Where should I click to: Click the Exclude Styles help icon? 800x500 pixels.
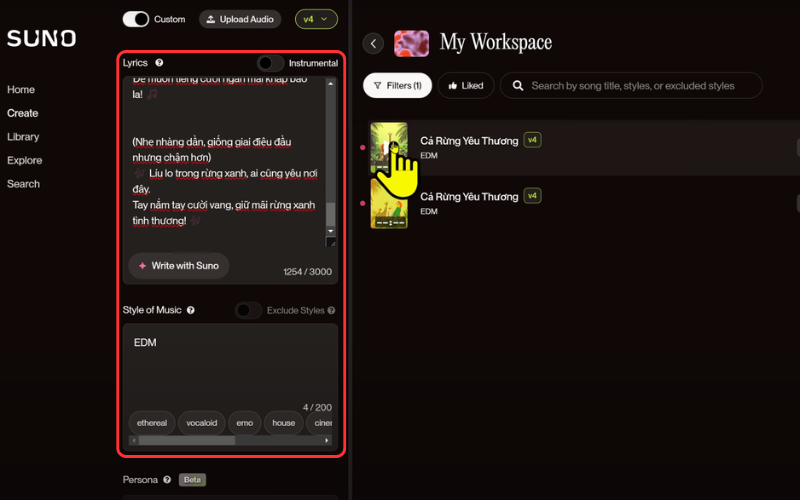[332, 310]
